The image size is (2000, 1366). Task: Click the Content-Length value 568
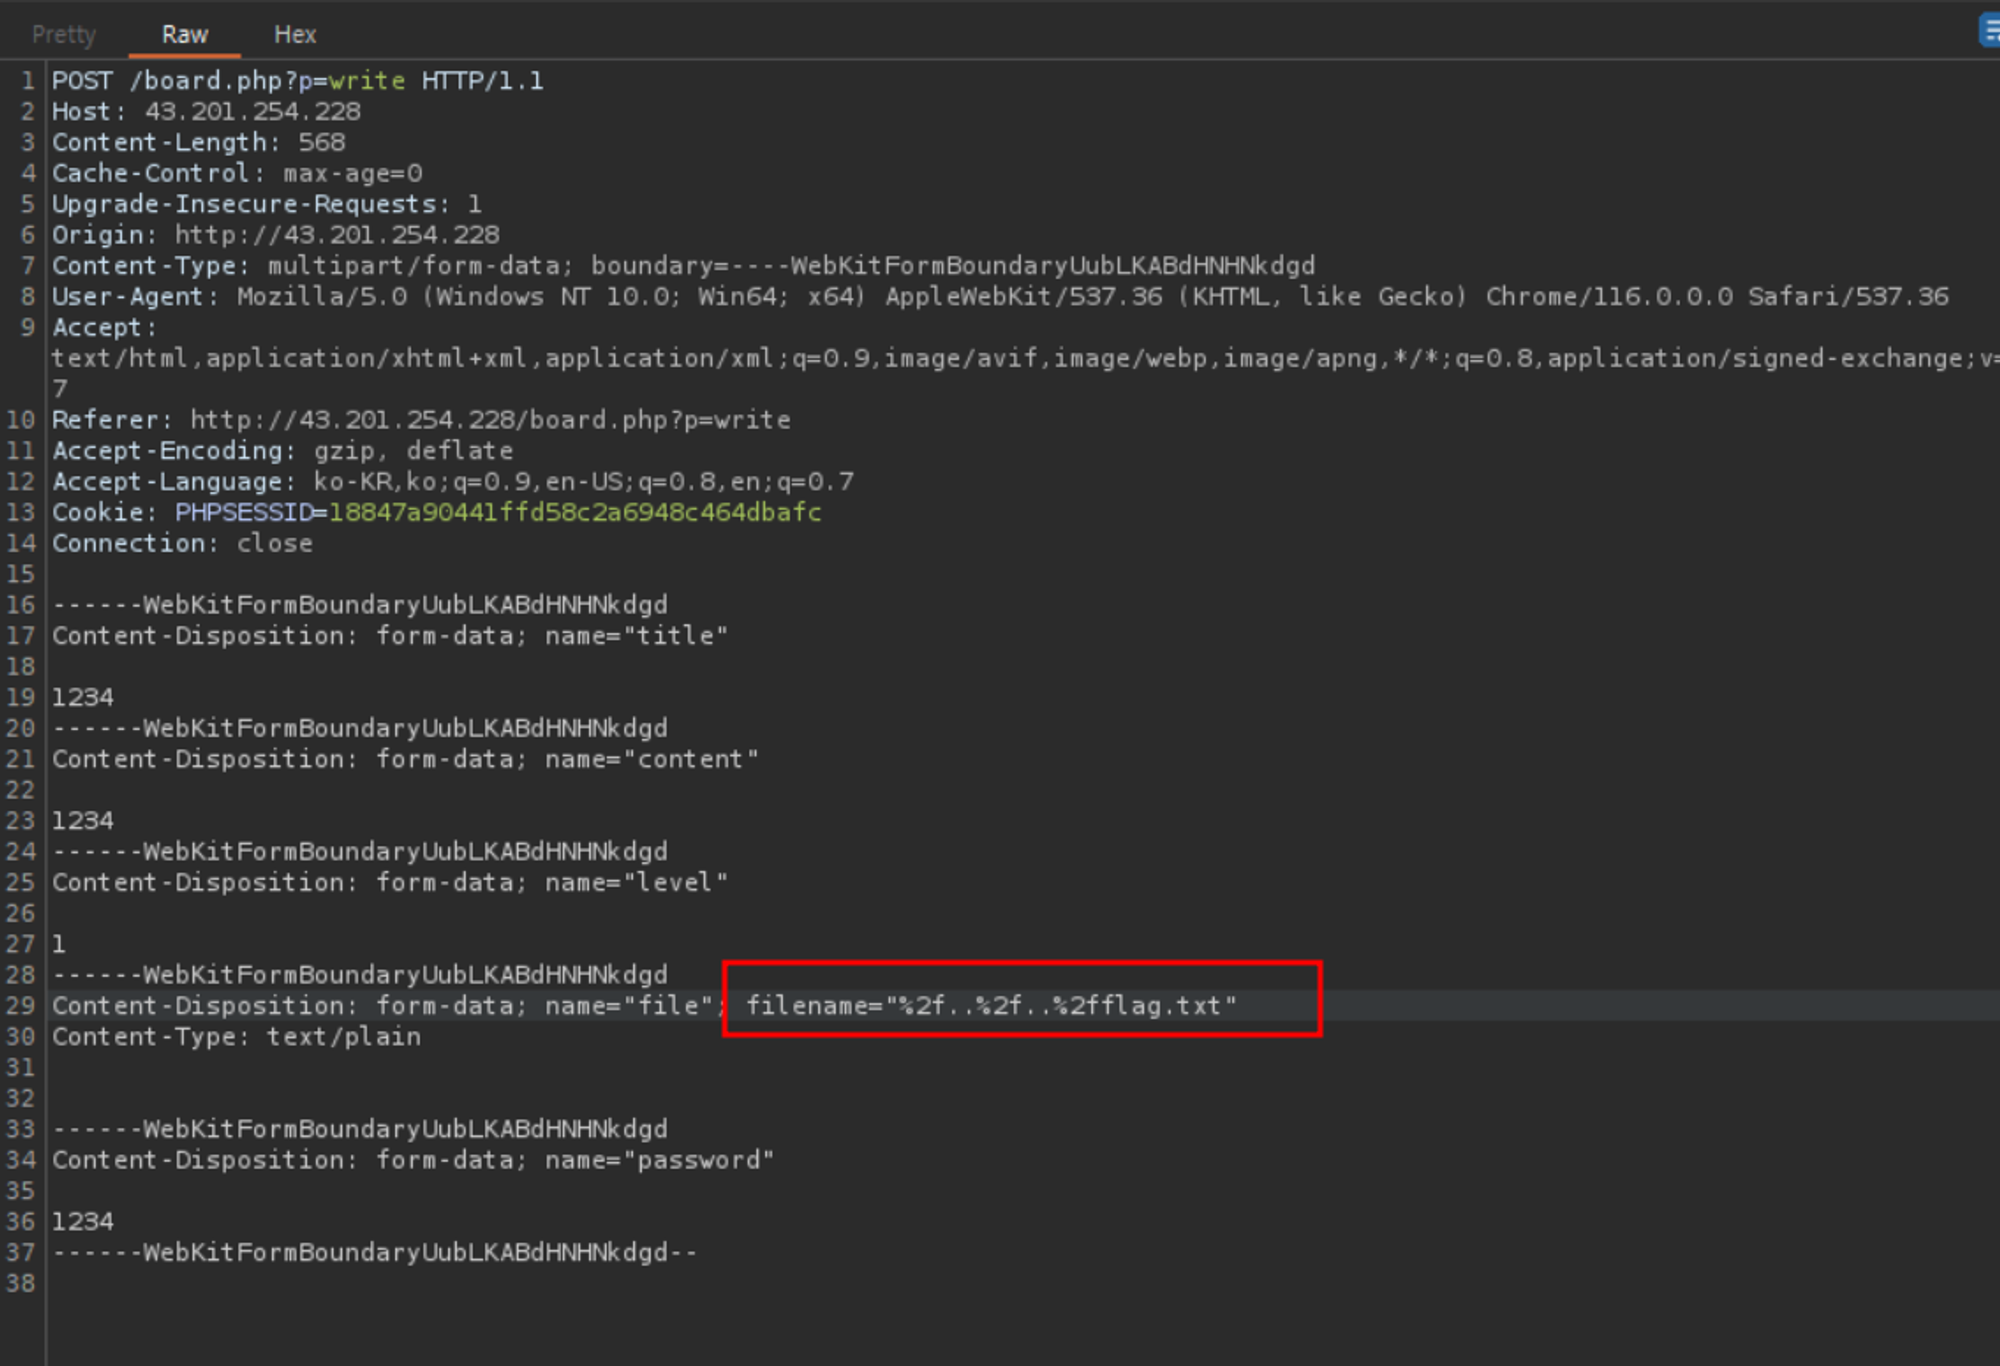click(321, 143)
